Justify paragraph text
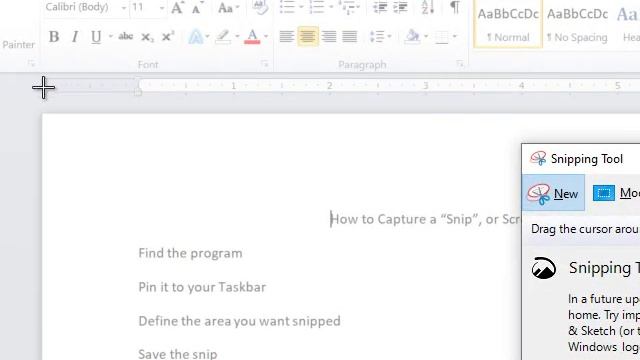This screenshot has width=640, height=360. click(350, 37)
